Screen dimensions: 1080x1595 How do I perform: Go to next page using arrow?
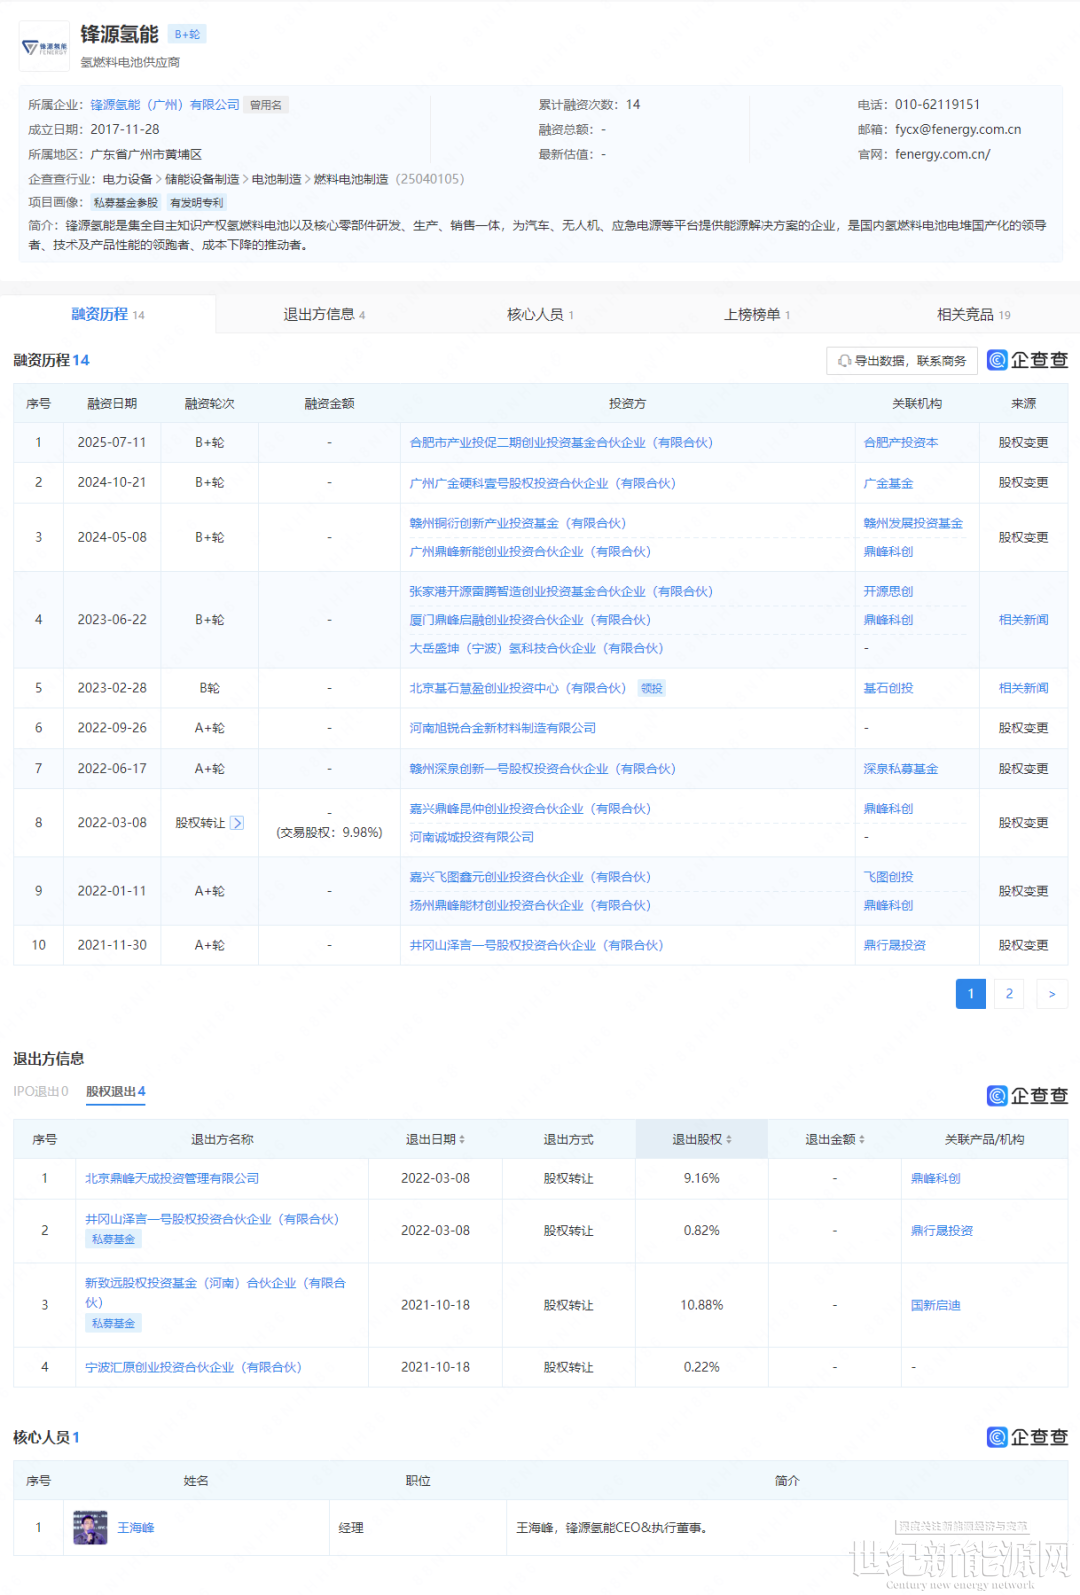1051,994
